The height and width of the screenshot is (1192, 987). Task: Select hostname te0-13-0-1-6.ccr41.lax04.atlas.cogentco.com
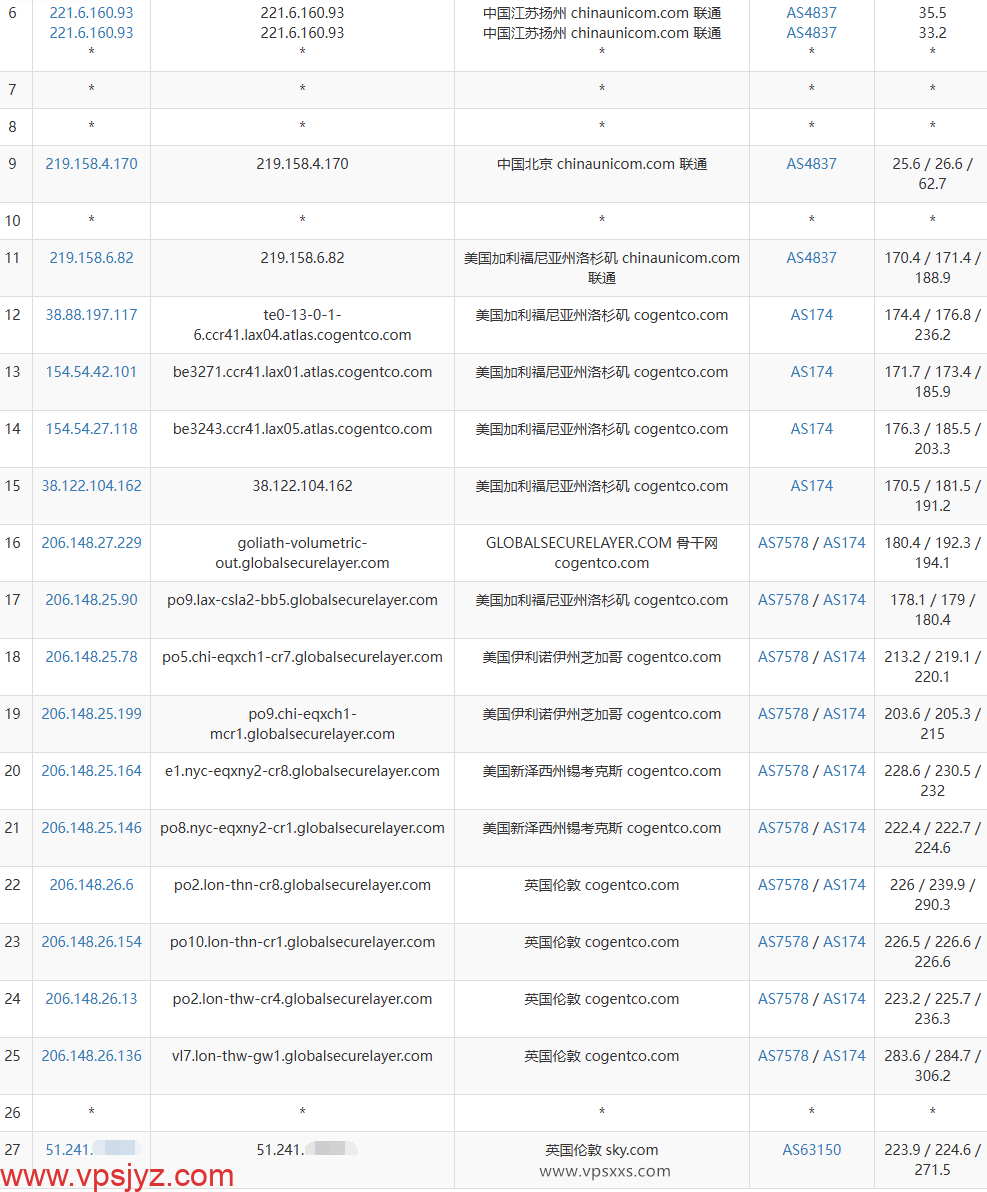[303, 325]
